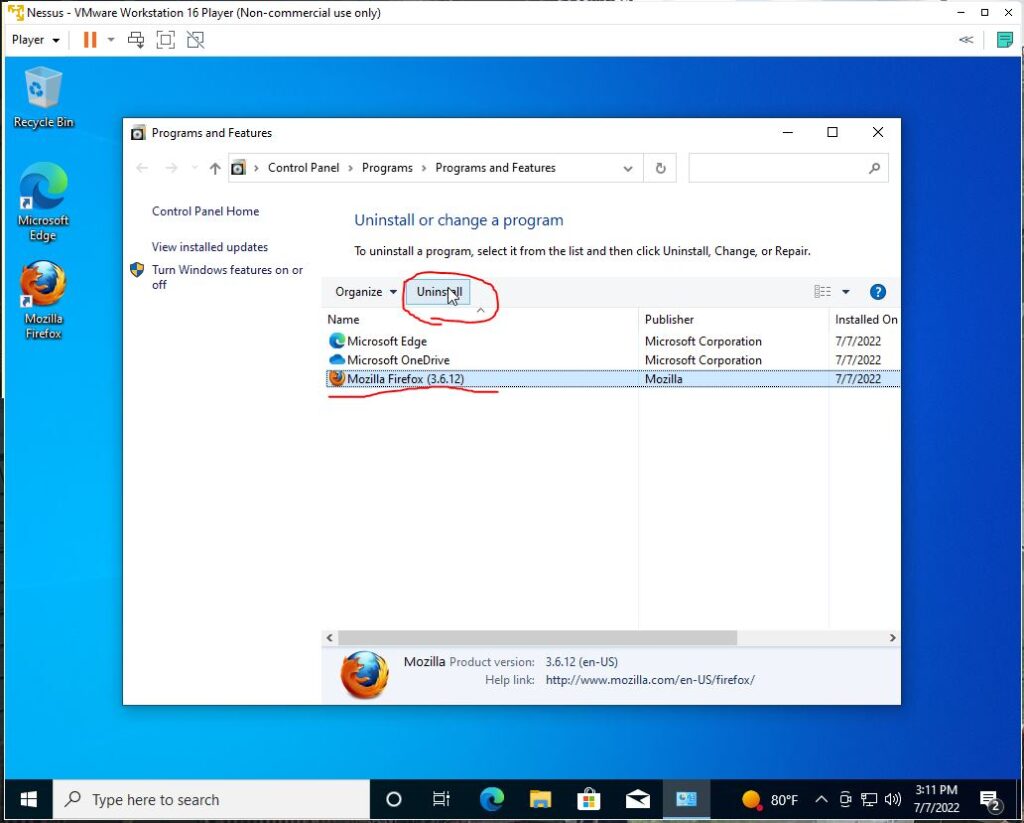Click Programs and Features breadcrumb
1024x823 pixels.
[496, 168]
